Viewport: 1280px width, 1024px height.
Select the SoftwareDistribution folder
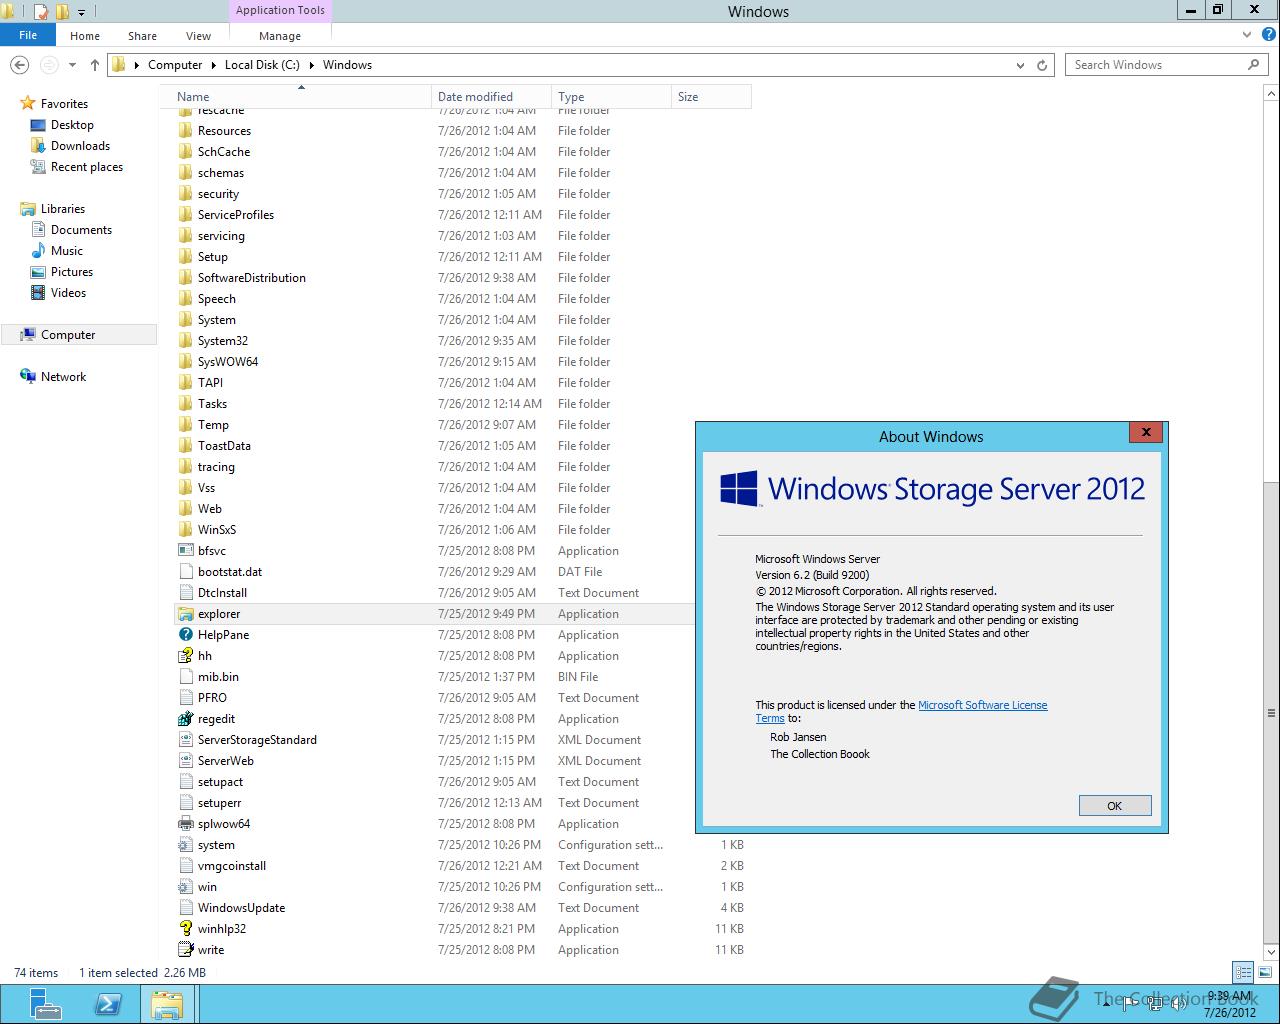[x=252, y=278]
